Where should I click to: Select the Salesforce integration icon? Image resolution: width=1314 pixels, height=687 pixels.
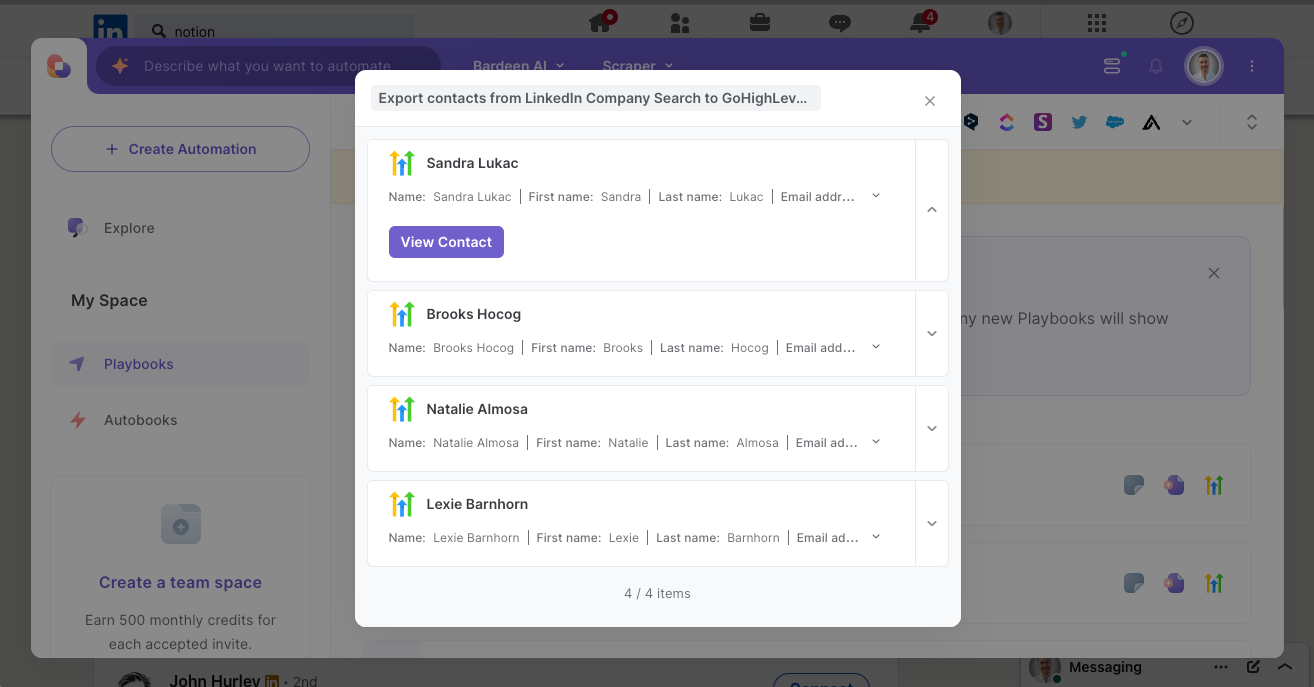click(x=1115, y=122)
